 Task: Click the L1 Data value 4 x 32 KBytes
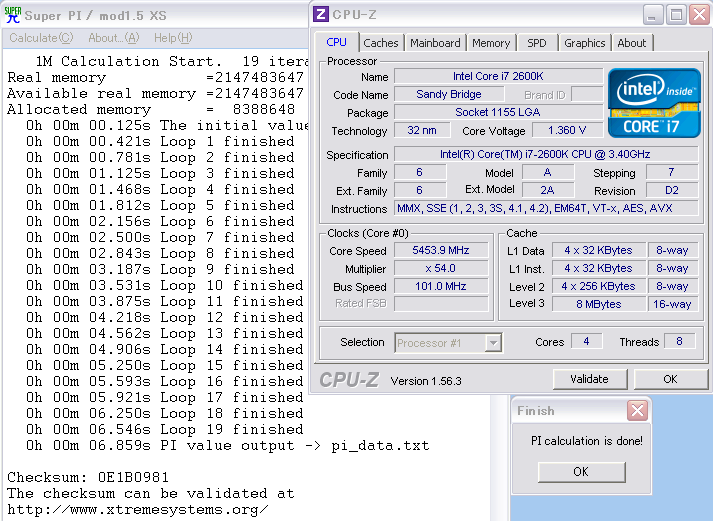598,250
